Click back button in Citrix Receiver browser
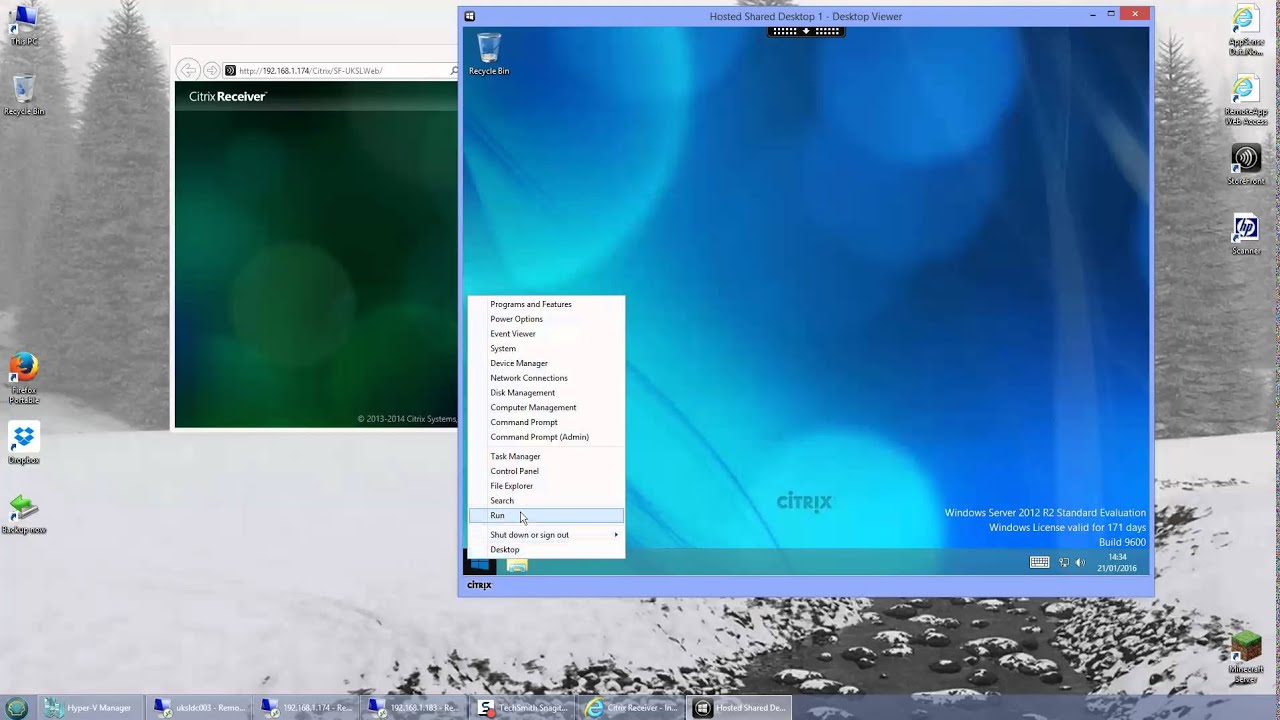This screenshot has width=1280, height=720. (187, 70)
